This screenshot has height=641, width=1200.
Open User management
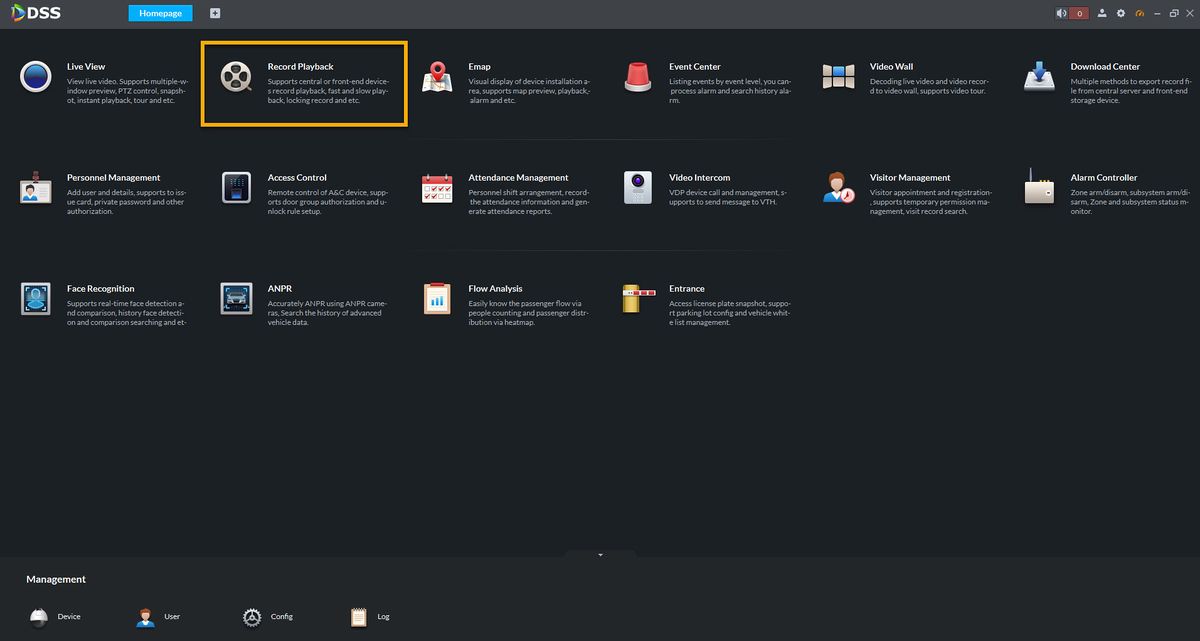[x=160, y=617]
